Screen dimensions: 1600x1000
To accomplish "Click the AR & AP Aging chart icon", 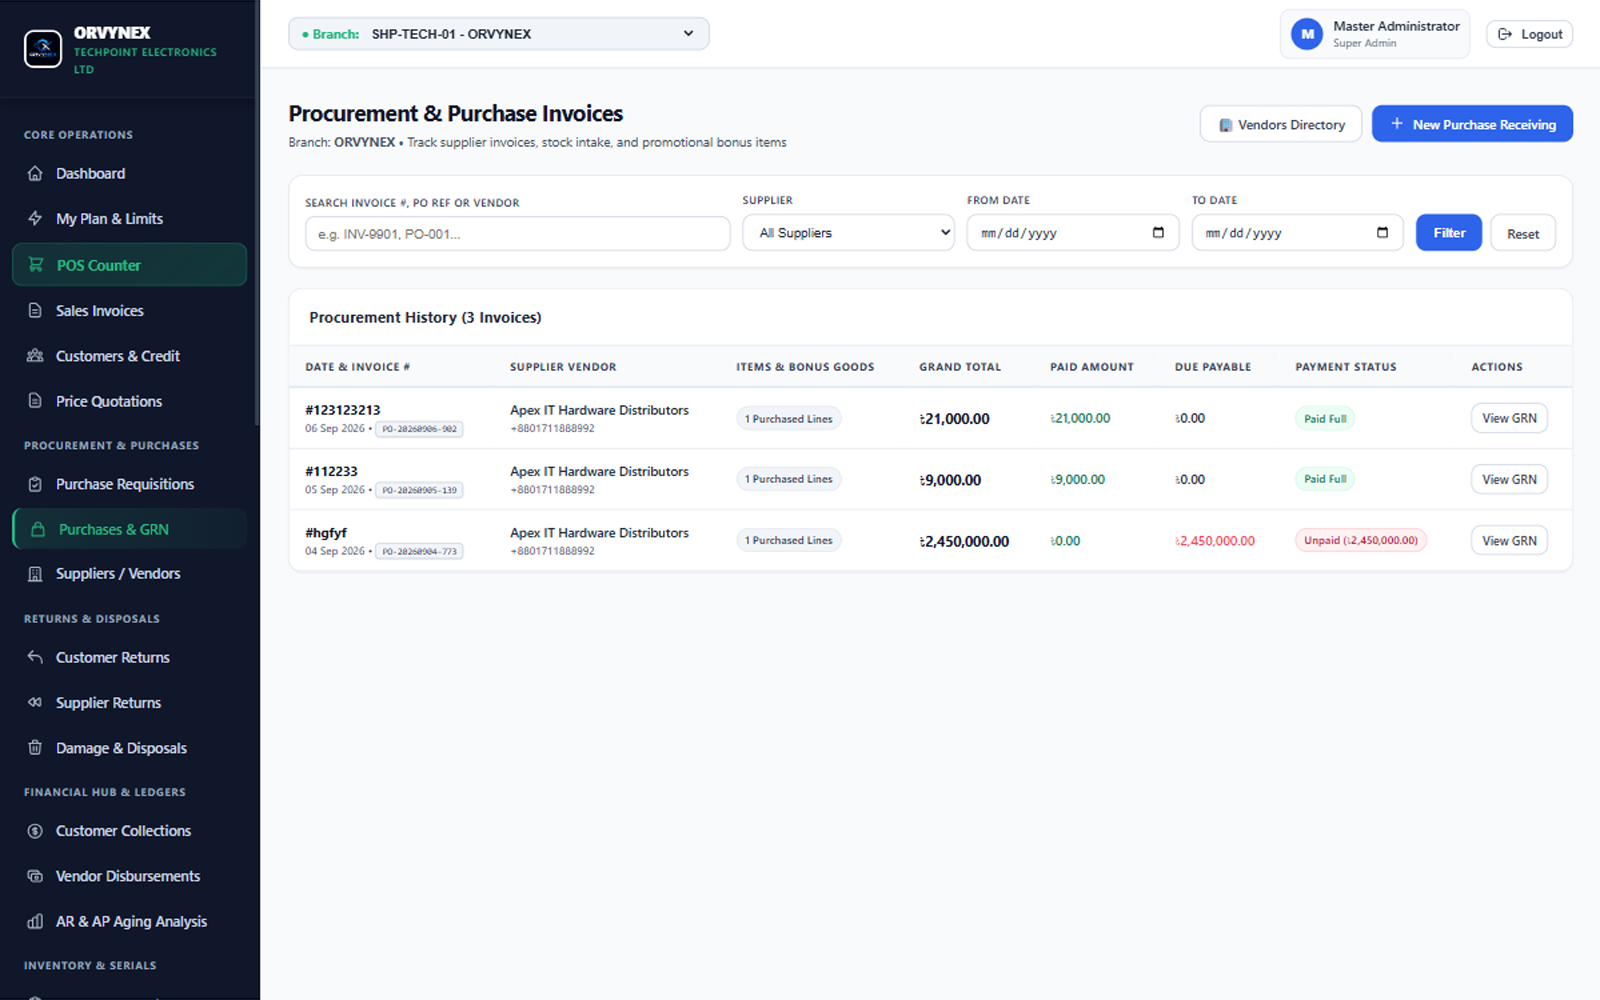I will coord(35,922).
